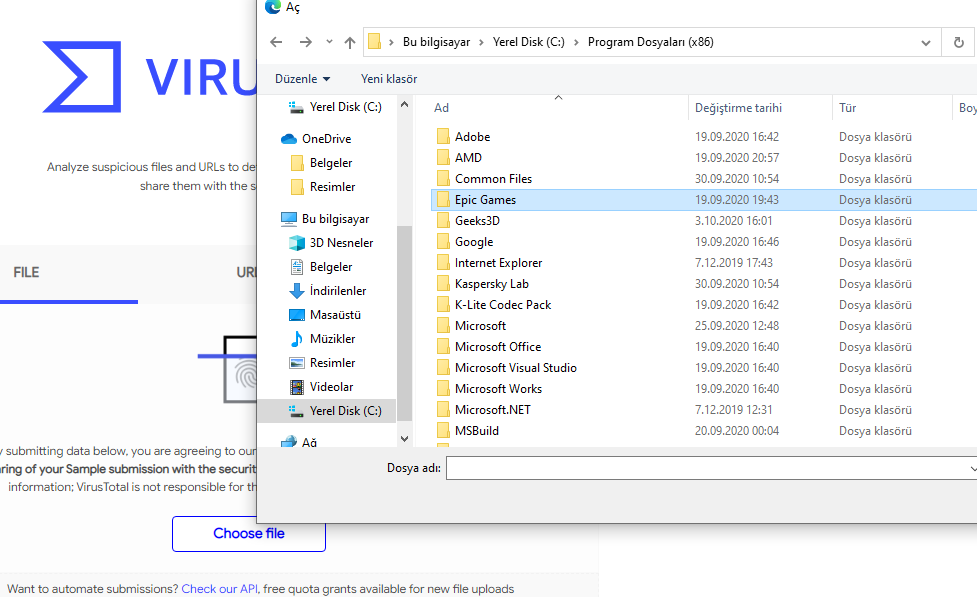Switch to the FILE tab on VirusTotal
The width and height of the screenshot is (977, 597).
click(26, 272)
